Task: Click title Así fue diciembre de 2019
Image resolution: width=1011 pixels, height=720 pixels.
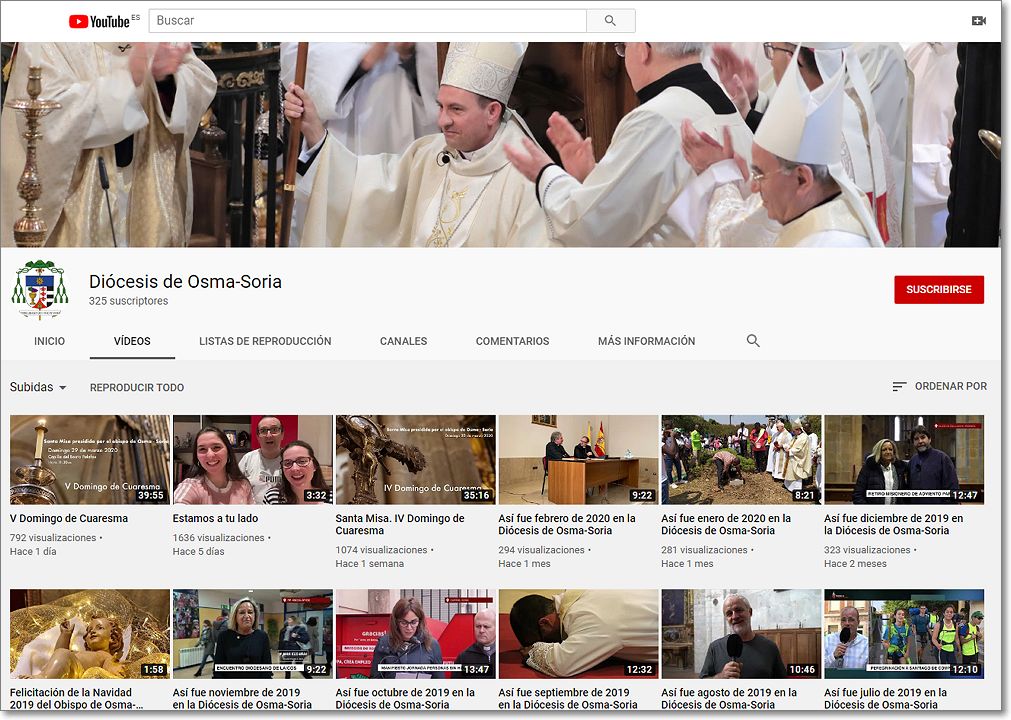Action: 894,524
